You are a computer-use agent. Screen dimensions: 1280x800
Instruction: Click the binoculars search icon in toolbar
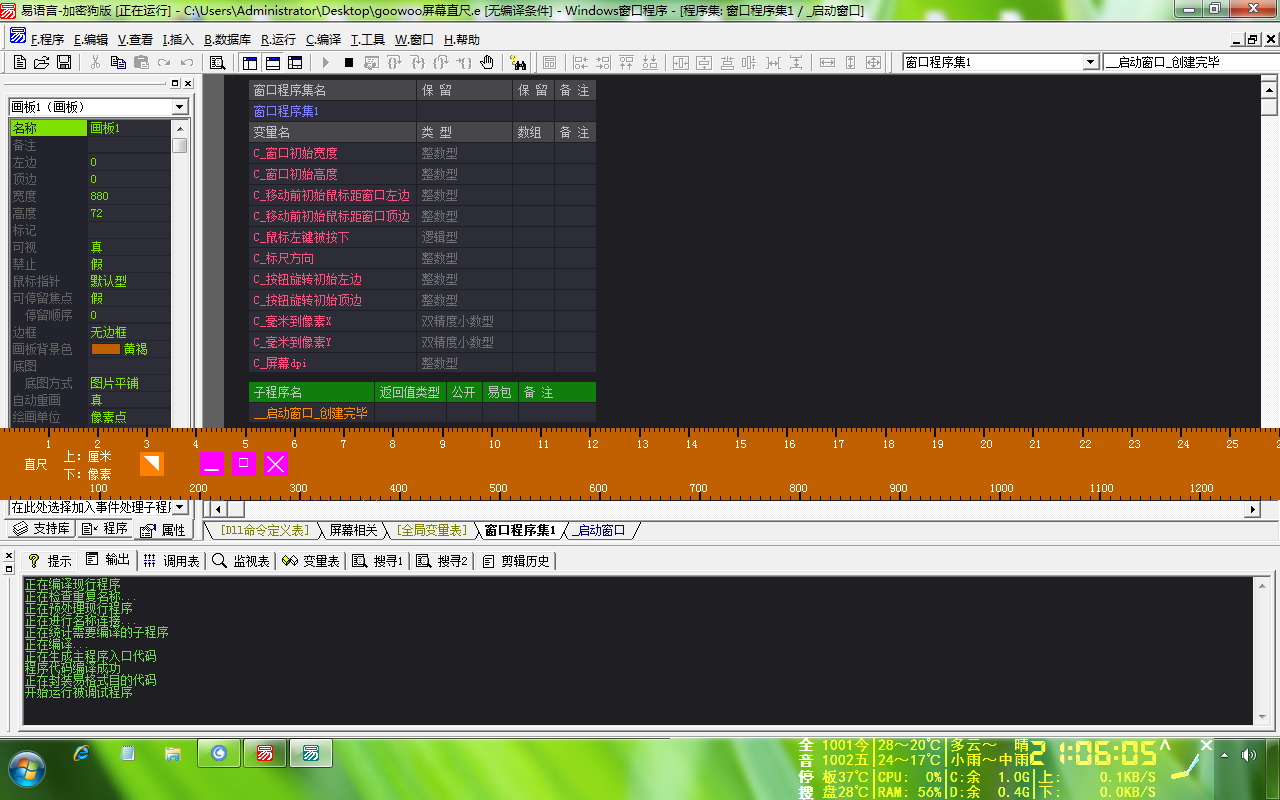(518, 63)
